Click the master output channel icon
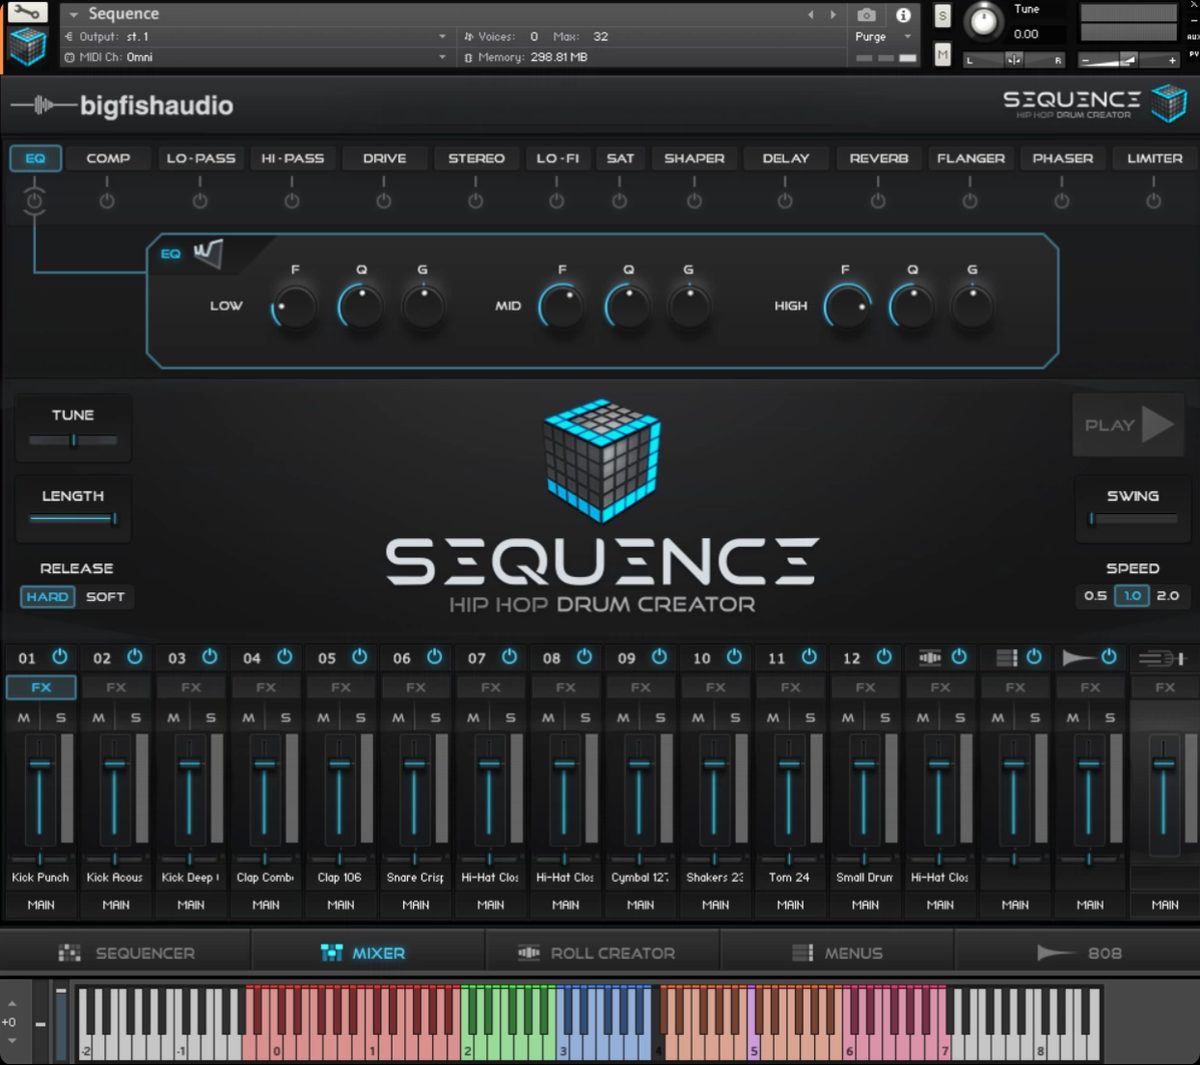Image resolution: width=1200 pixels, height=1065 pixels. pyautogui.click(x=1162, y=658)
